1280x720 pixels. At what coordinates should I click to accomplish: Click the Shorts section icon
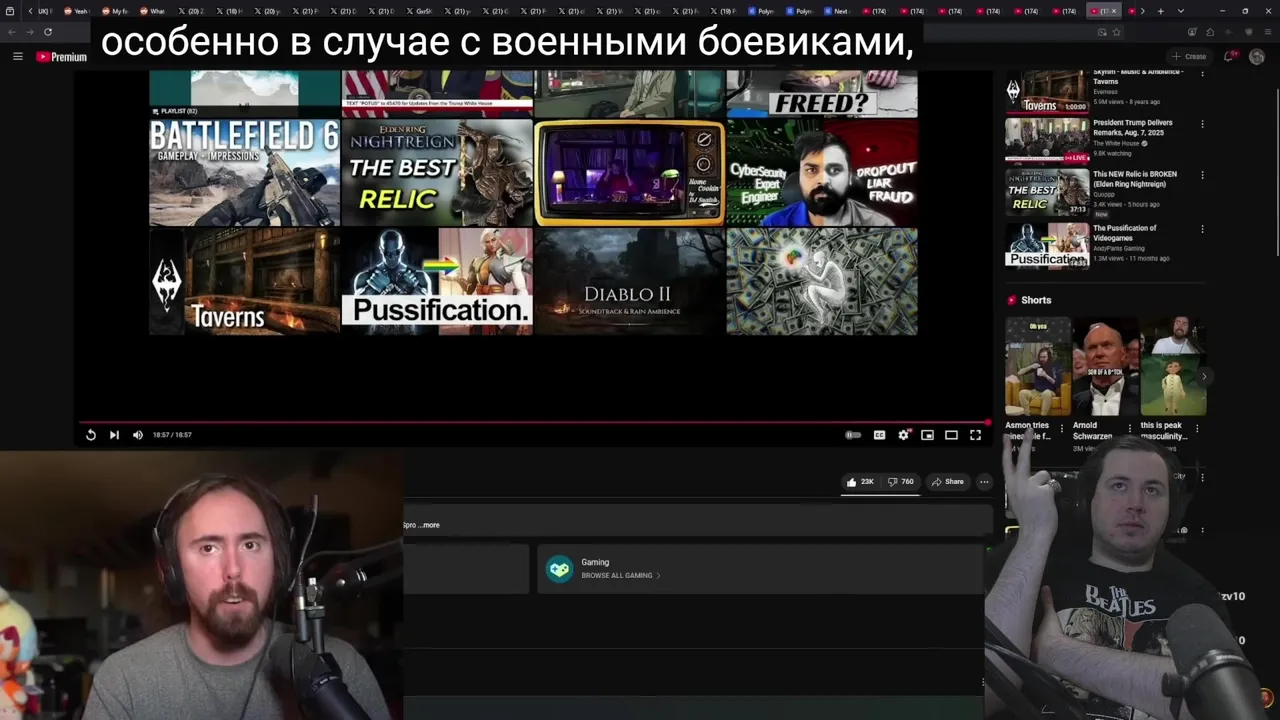coord(1011,300)
